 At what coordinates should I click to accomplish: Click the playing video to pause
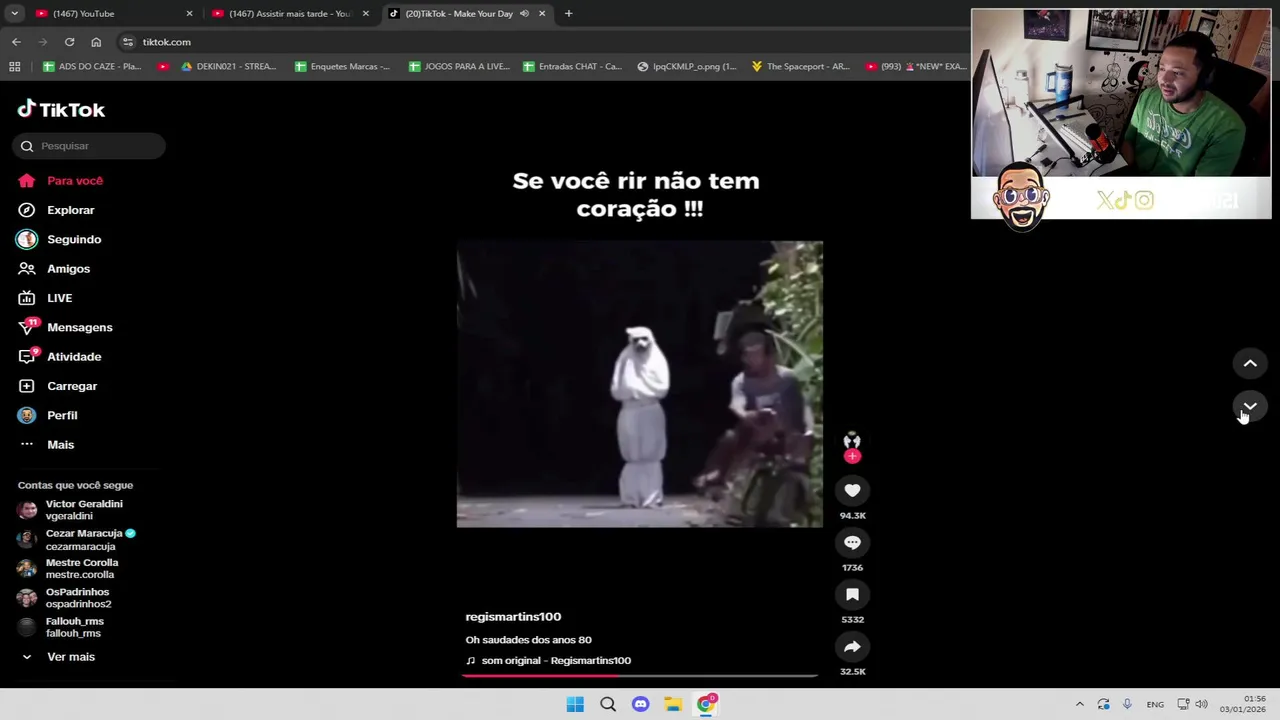[x=640, y=384]
